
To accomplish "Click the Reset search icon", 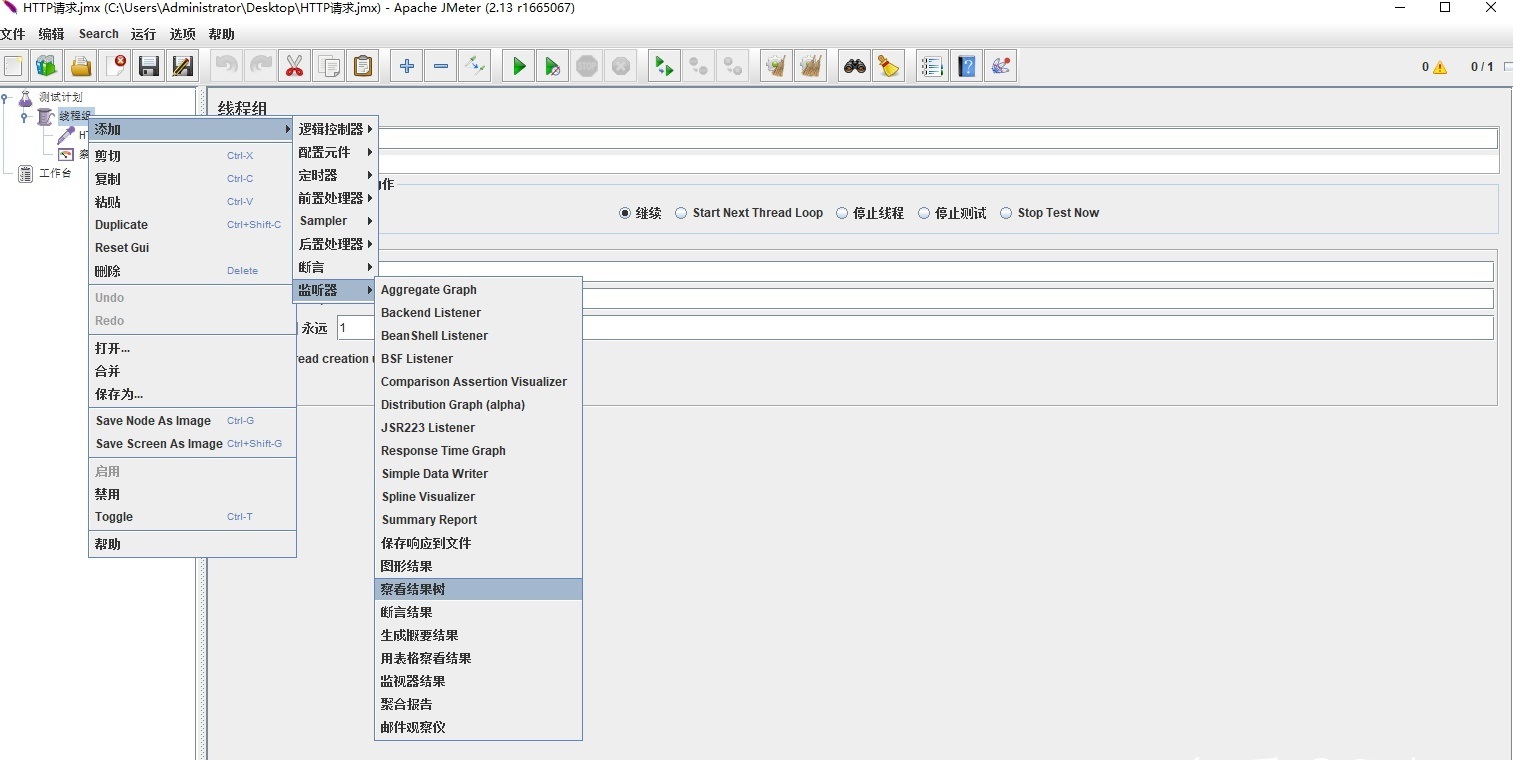I will [x=888, y=66].
